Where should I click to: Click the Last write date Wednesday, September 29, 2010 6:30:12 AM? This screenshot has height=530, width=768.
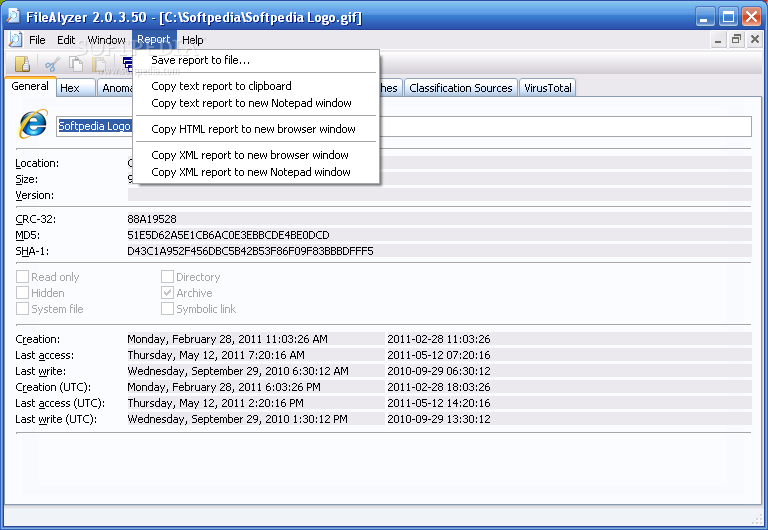(238, 371)
